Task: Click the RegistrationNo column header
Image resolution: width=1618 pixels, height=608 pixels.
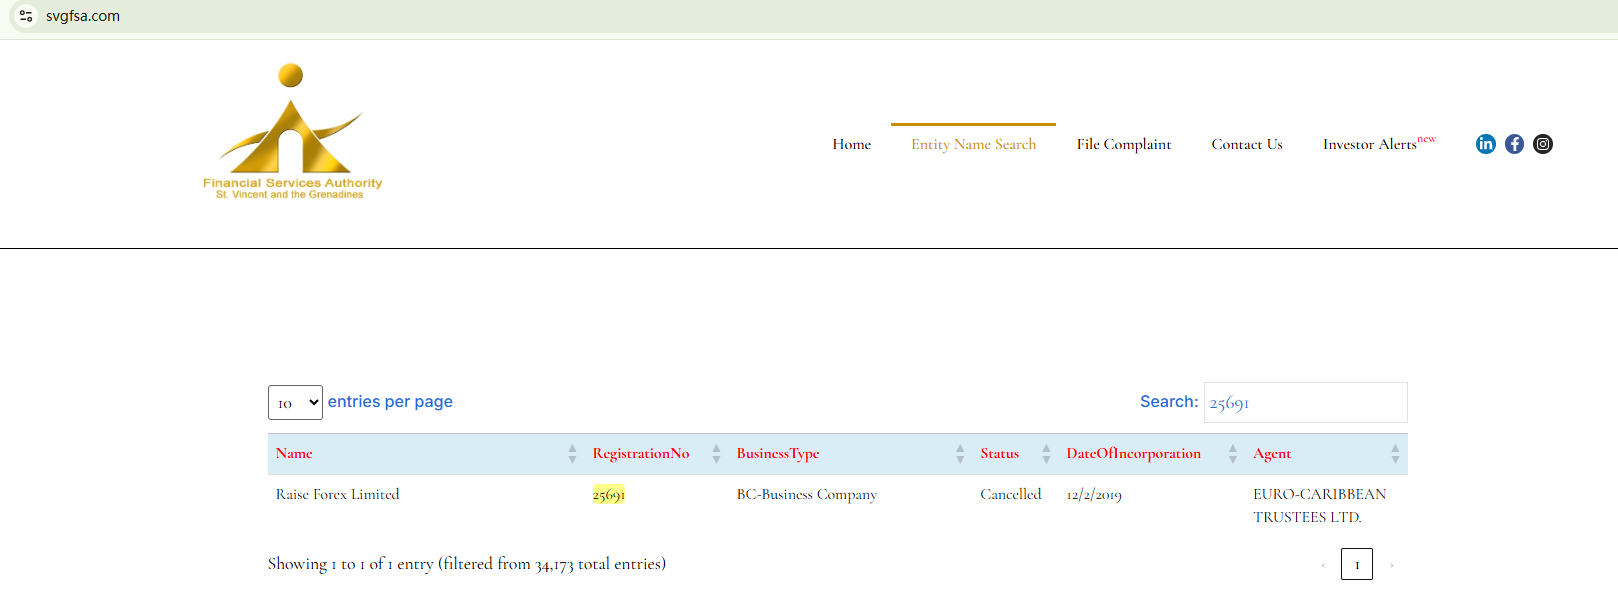Action: coord(641,453)
